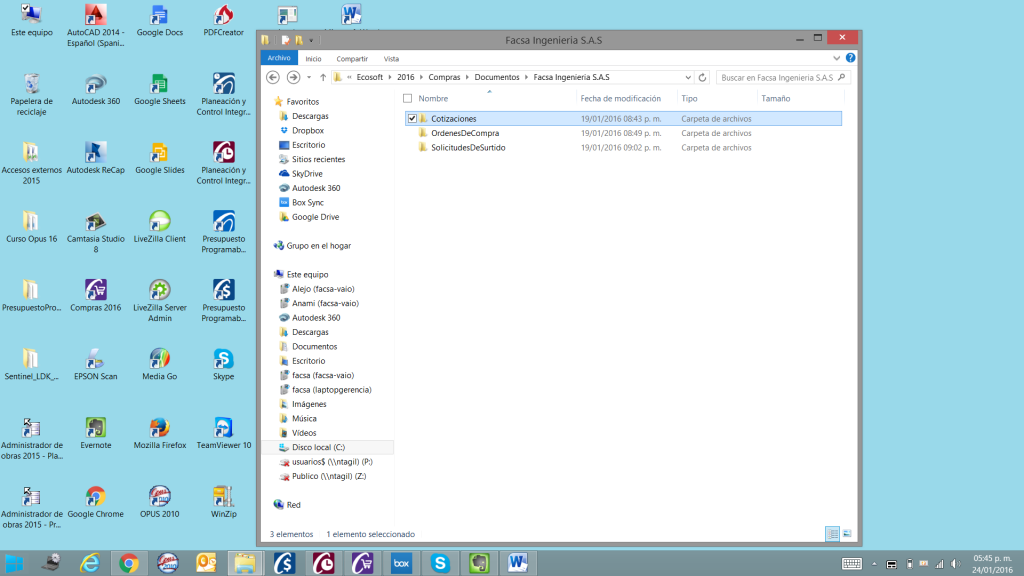1024x576 pixels.
Task: Sort by Fecha de modificación column header
Action: point(620,98)
